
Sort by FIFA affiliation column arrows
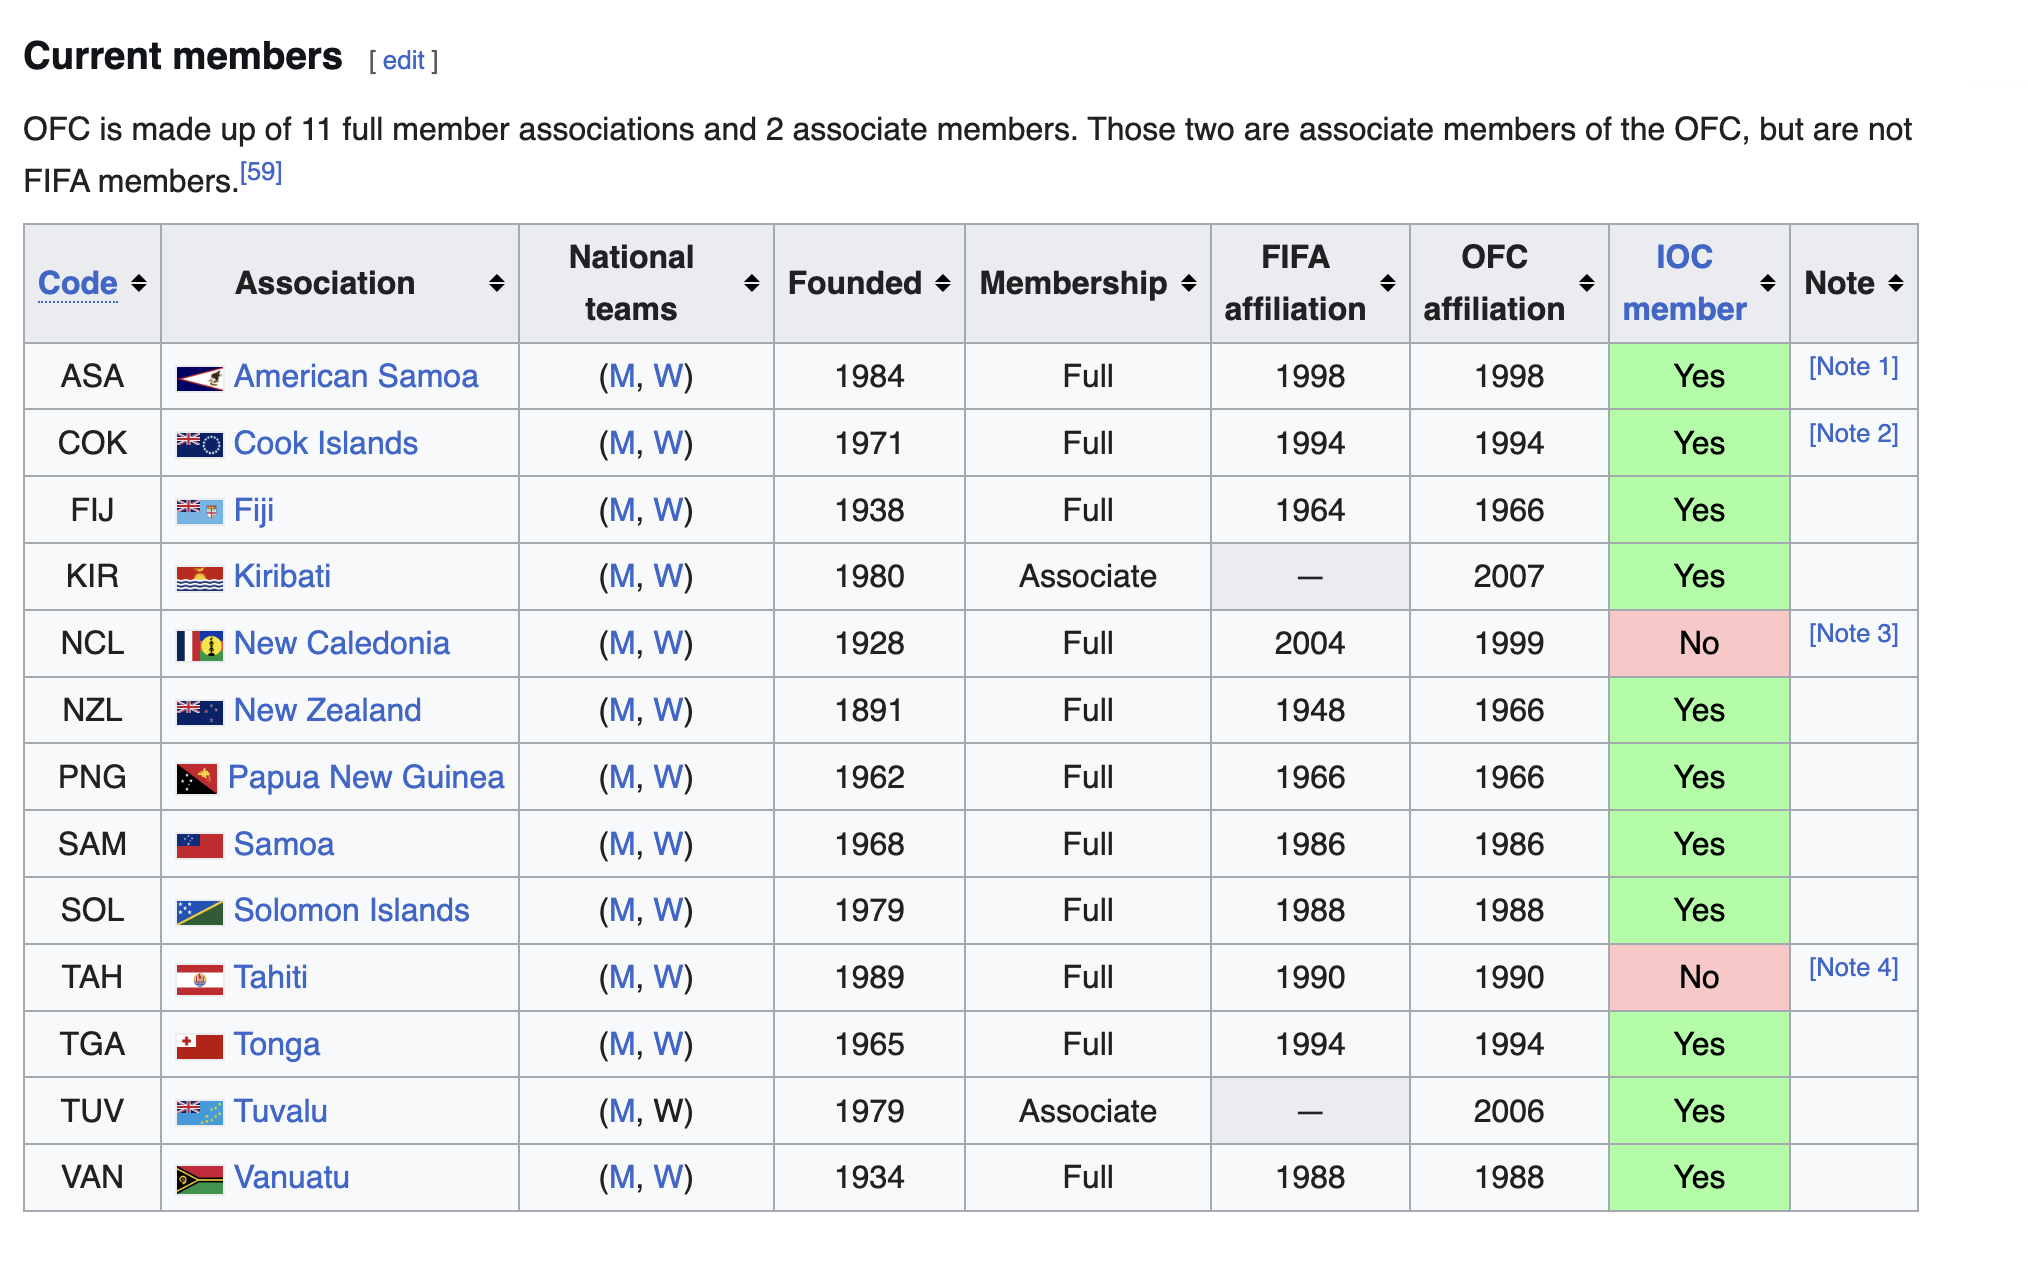(x=1388, y=284)
